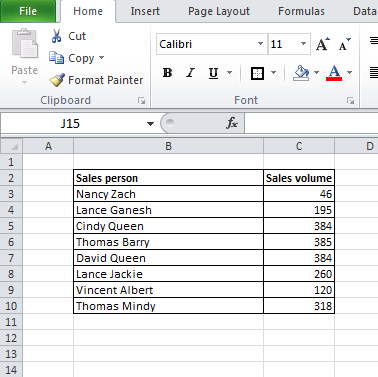This screenshot has height=377, width=378.
Task: Apply the fill color paint bucket
Action: (x=301, y=73)
